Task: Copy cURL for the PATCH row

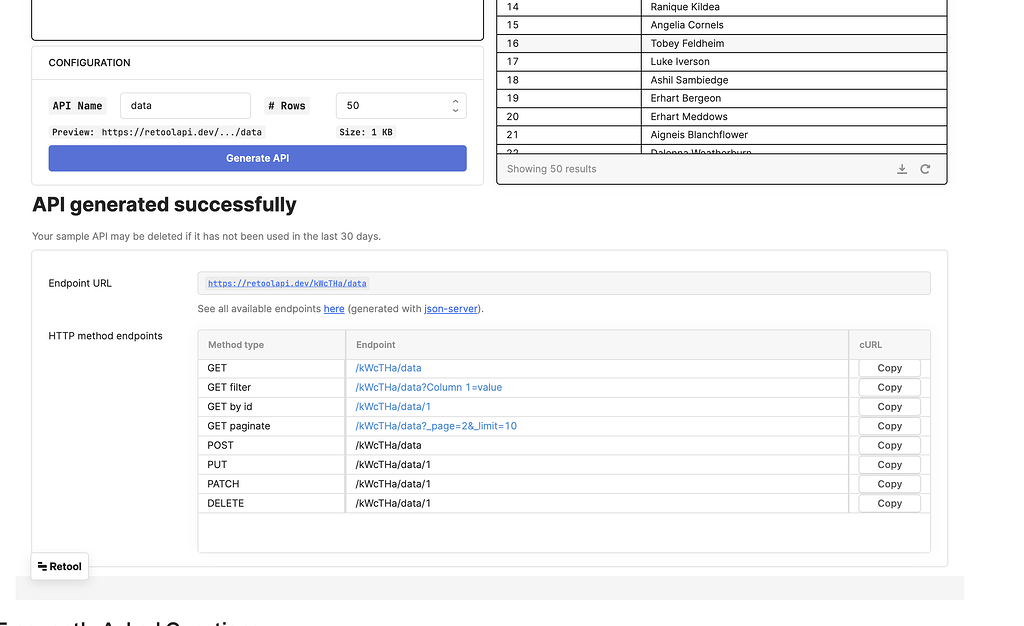Action: point(889,484)
